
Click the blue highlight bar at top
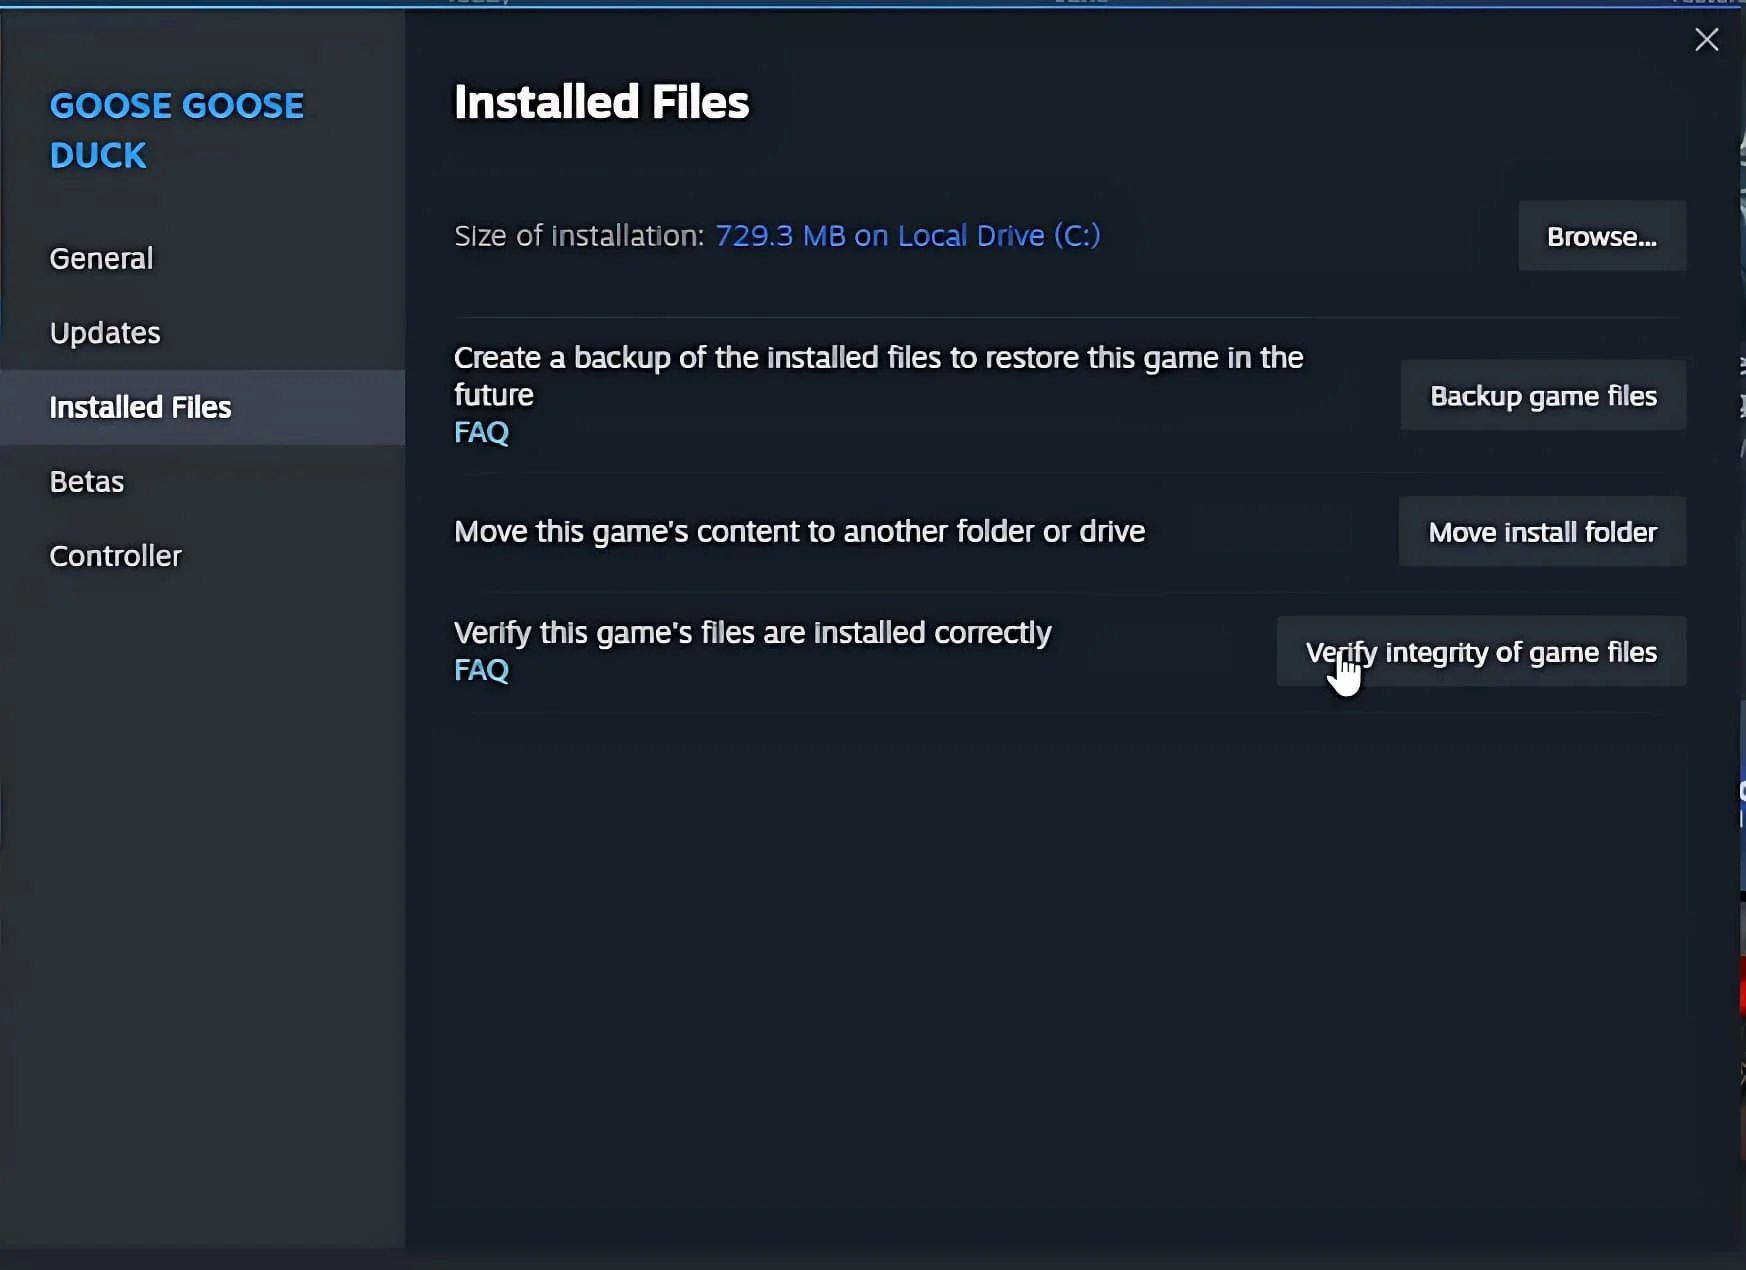[x=870, y=5]
